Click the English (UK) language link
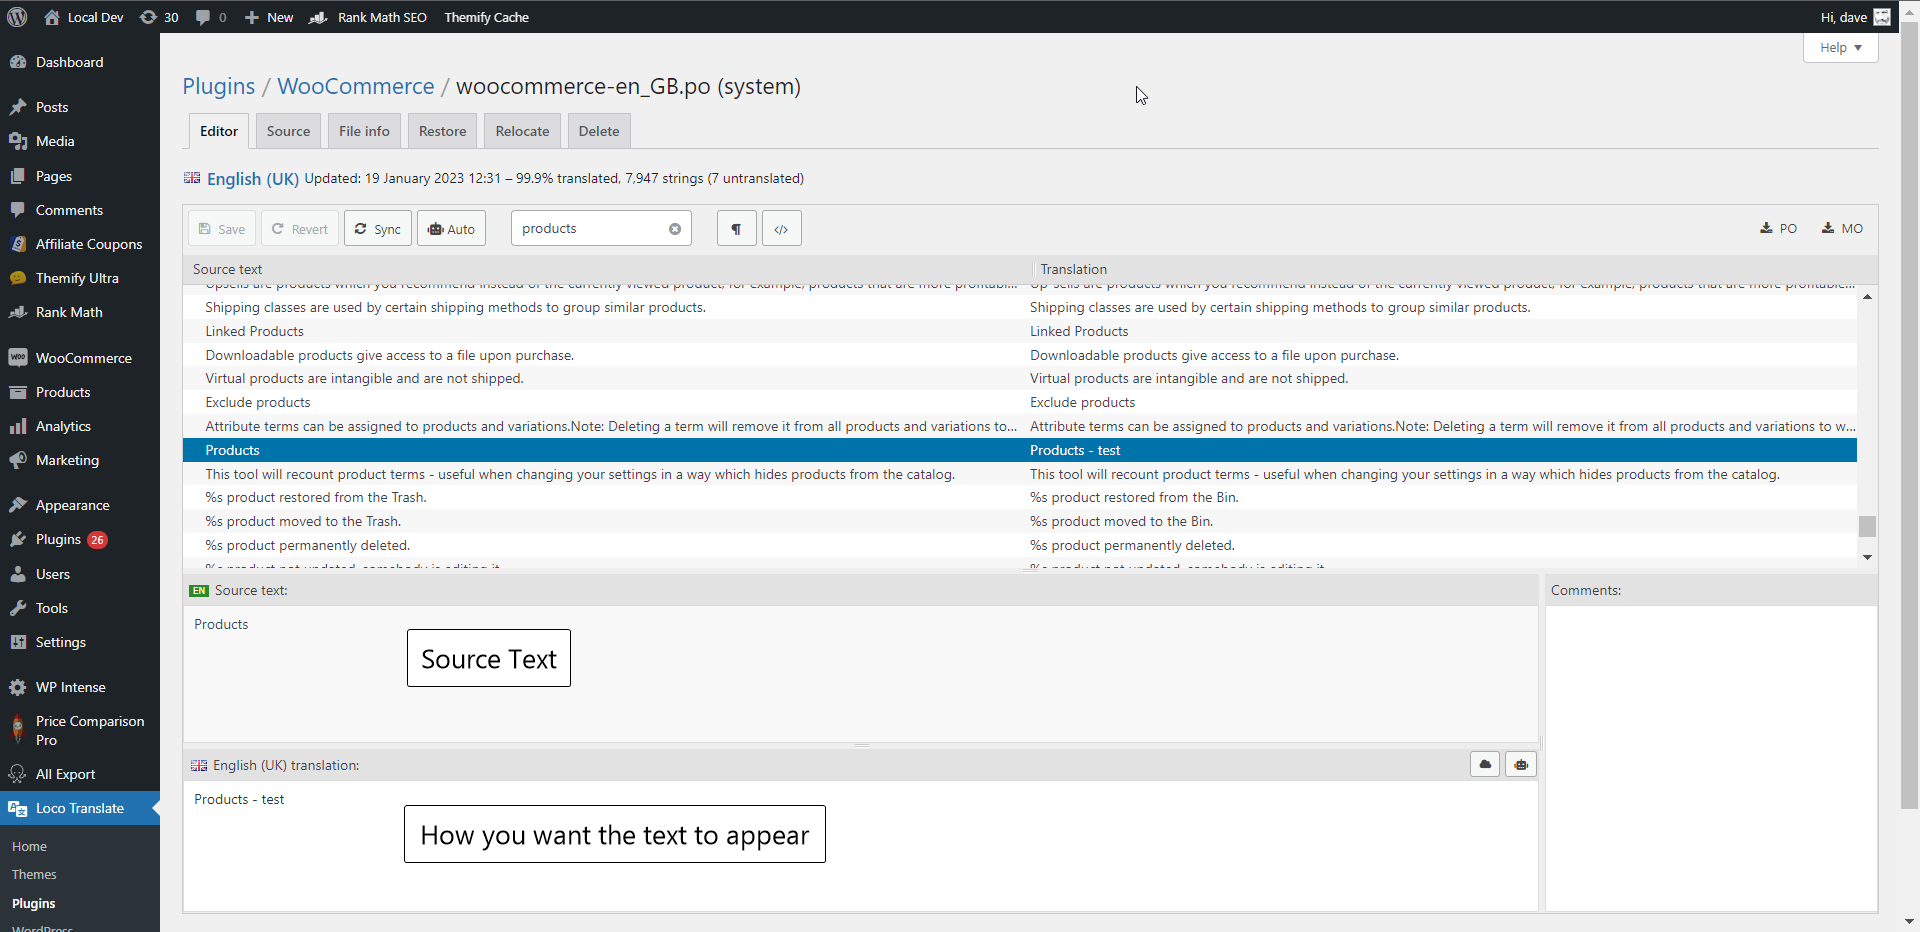1920x932 pixels. pyautogui.click(x=253, y=179)
